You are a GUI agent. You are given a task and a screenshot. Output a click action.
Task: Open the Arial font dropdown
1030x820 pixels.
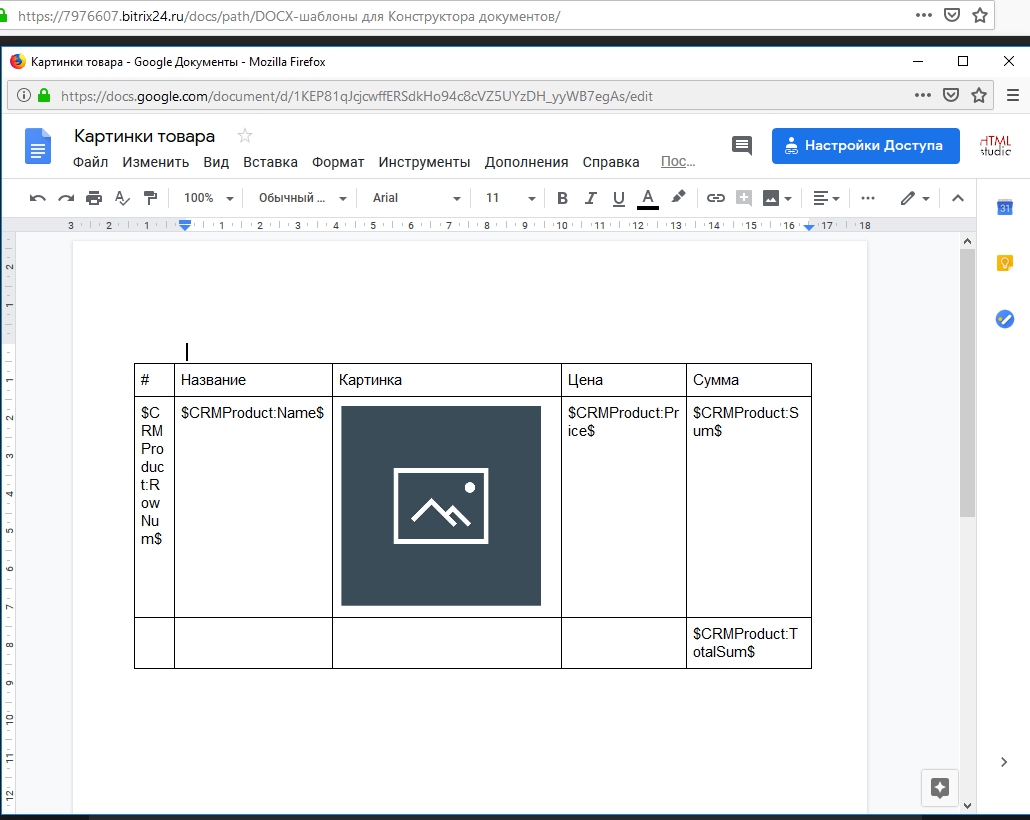pyautogui.click(x=416, y=198)
